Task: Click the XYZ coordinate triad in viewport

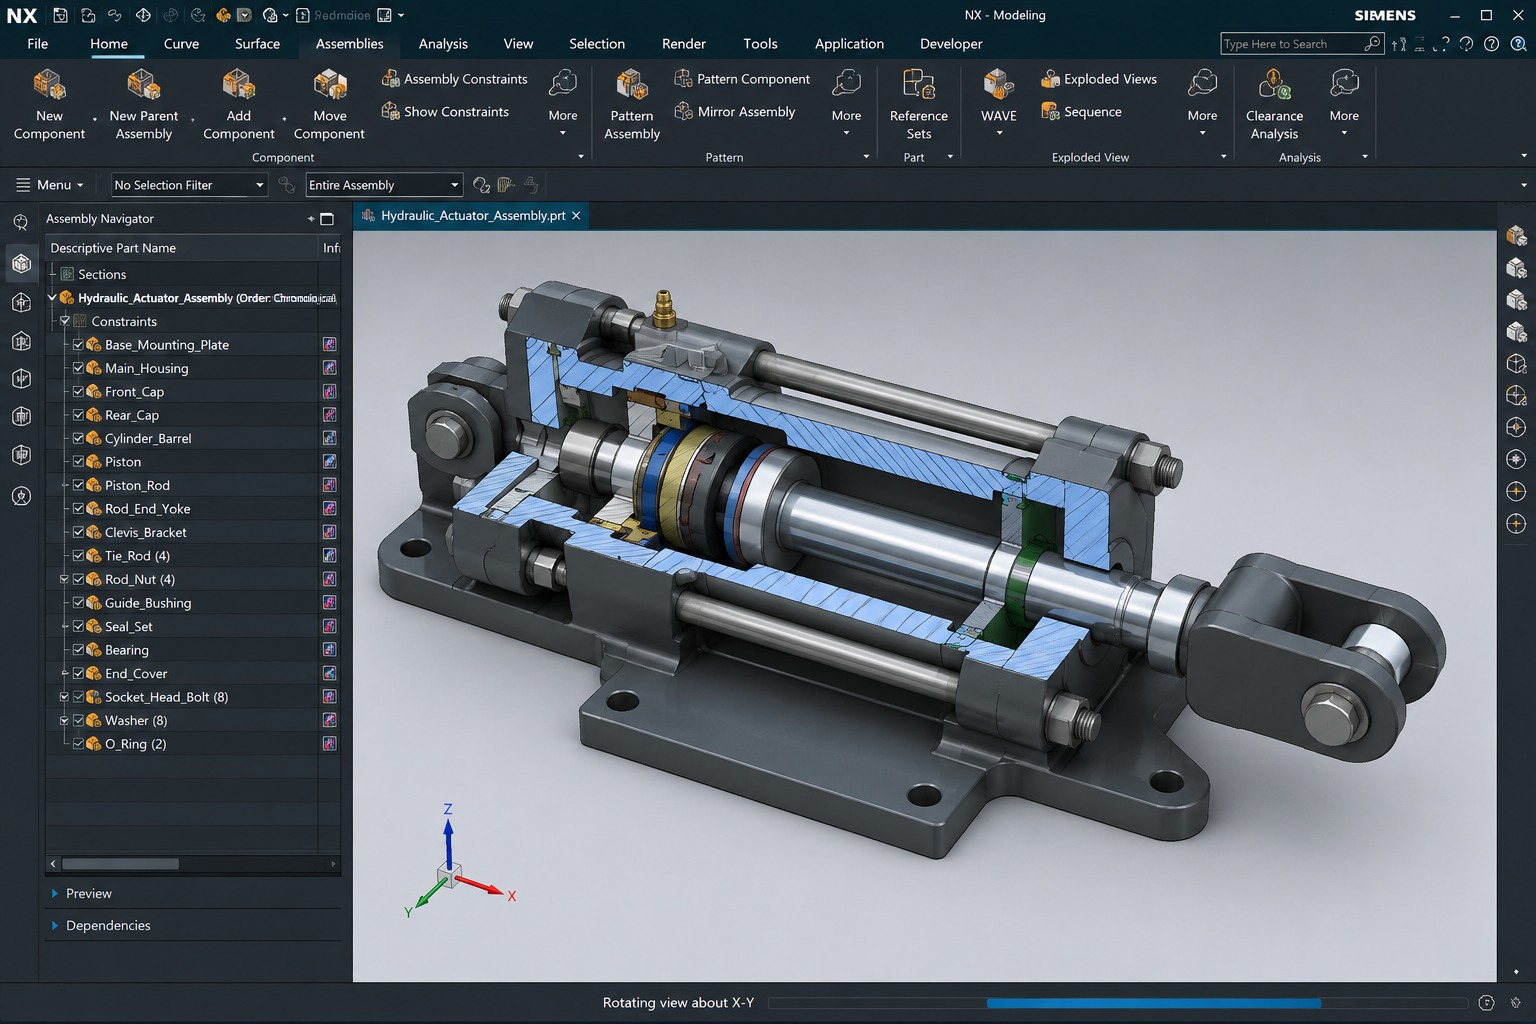Action: [458, 862]
